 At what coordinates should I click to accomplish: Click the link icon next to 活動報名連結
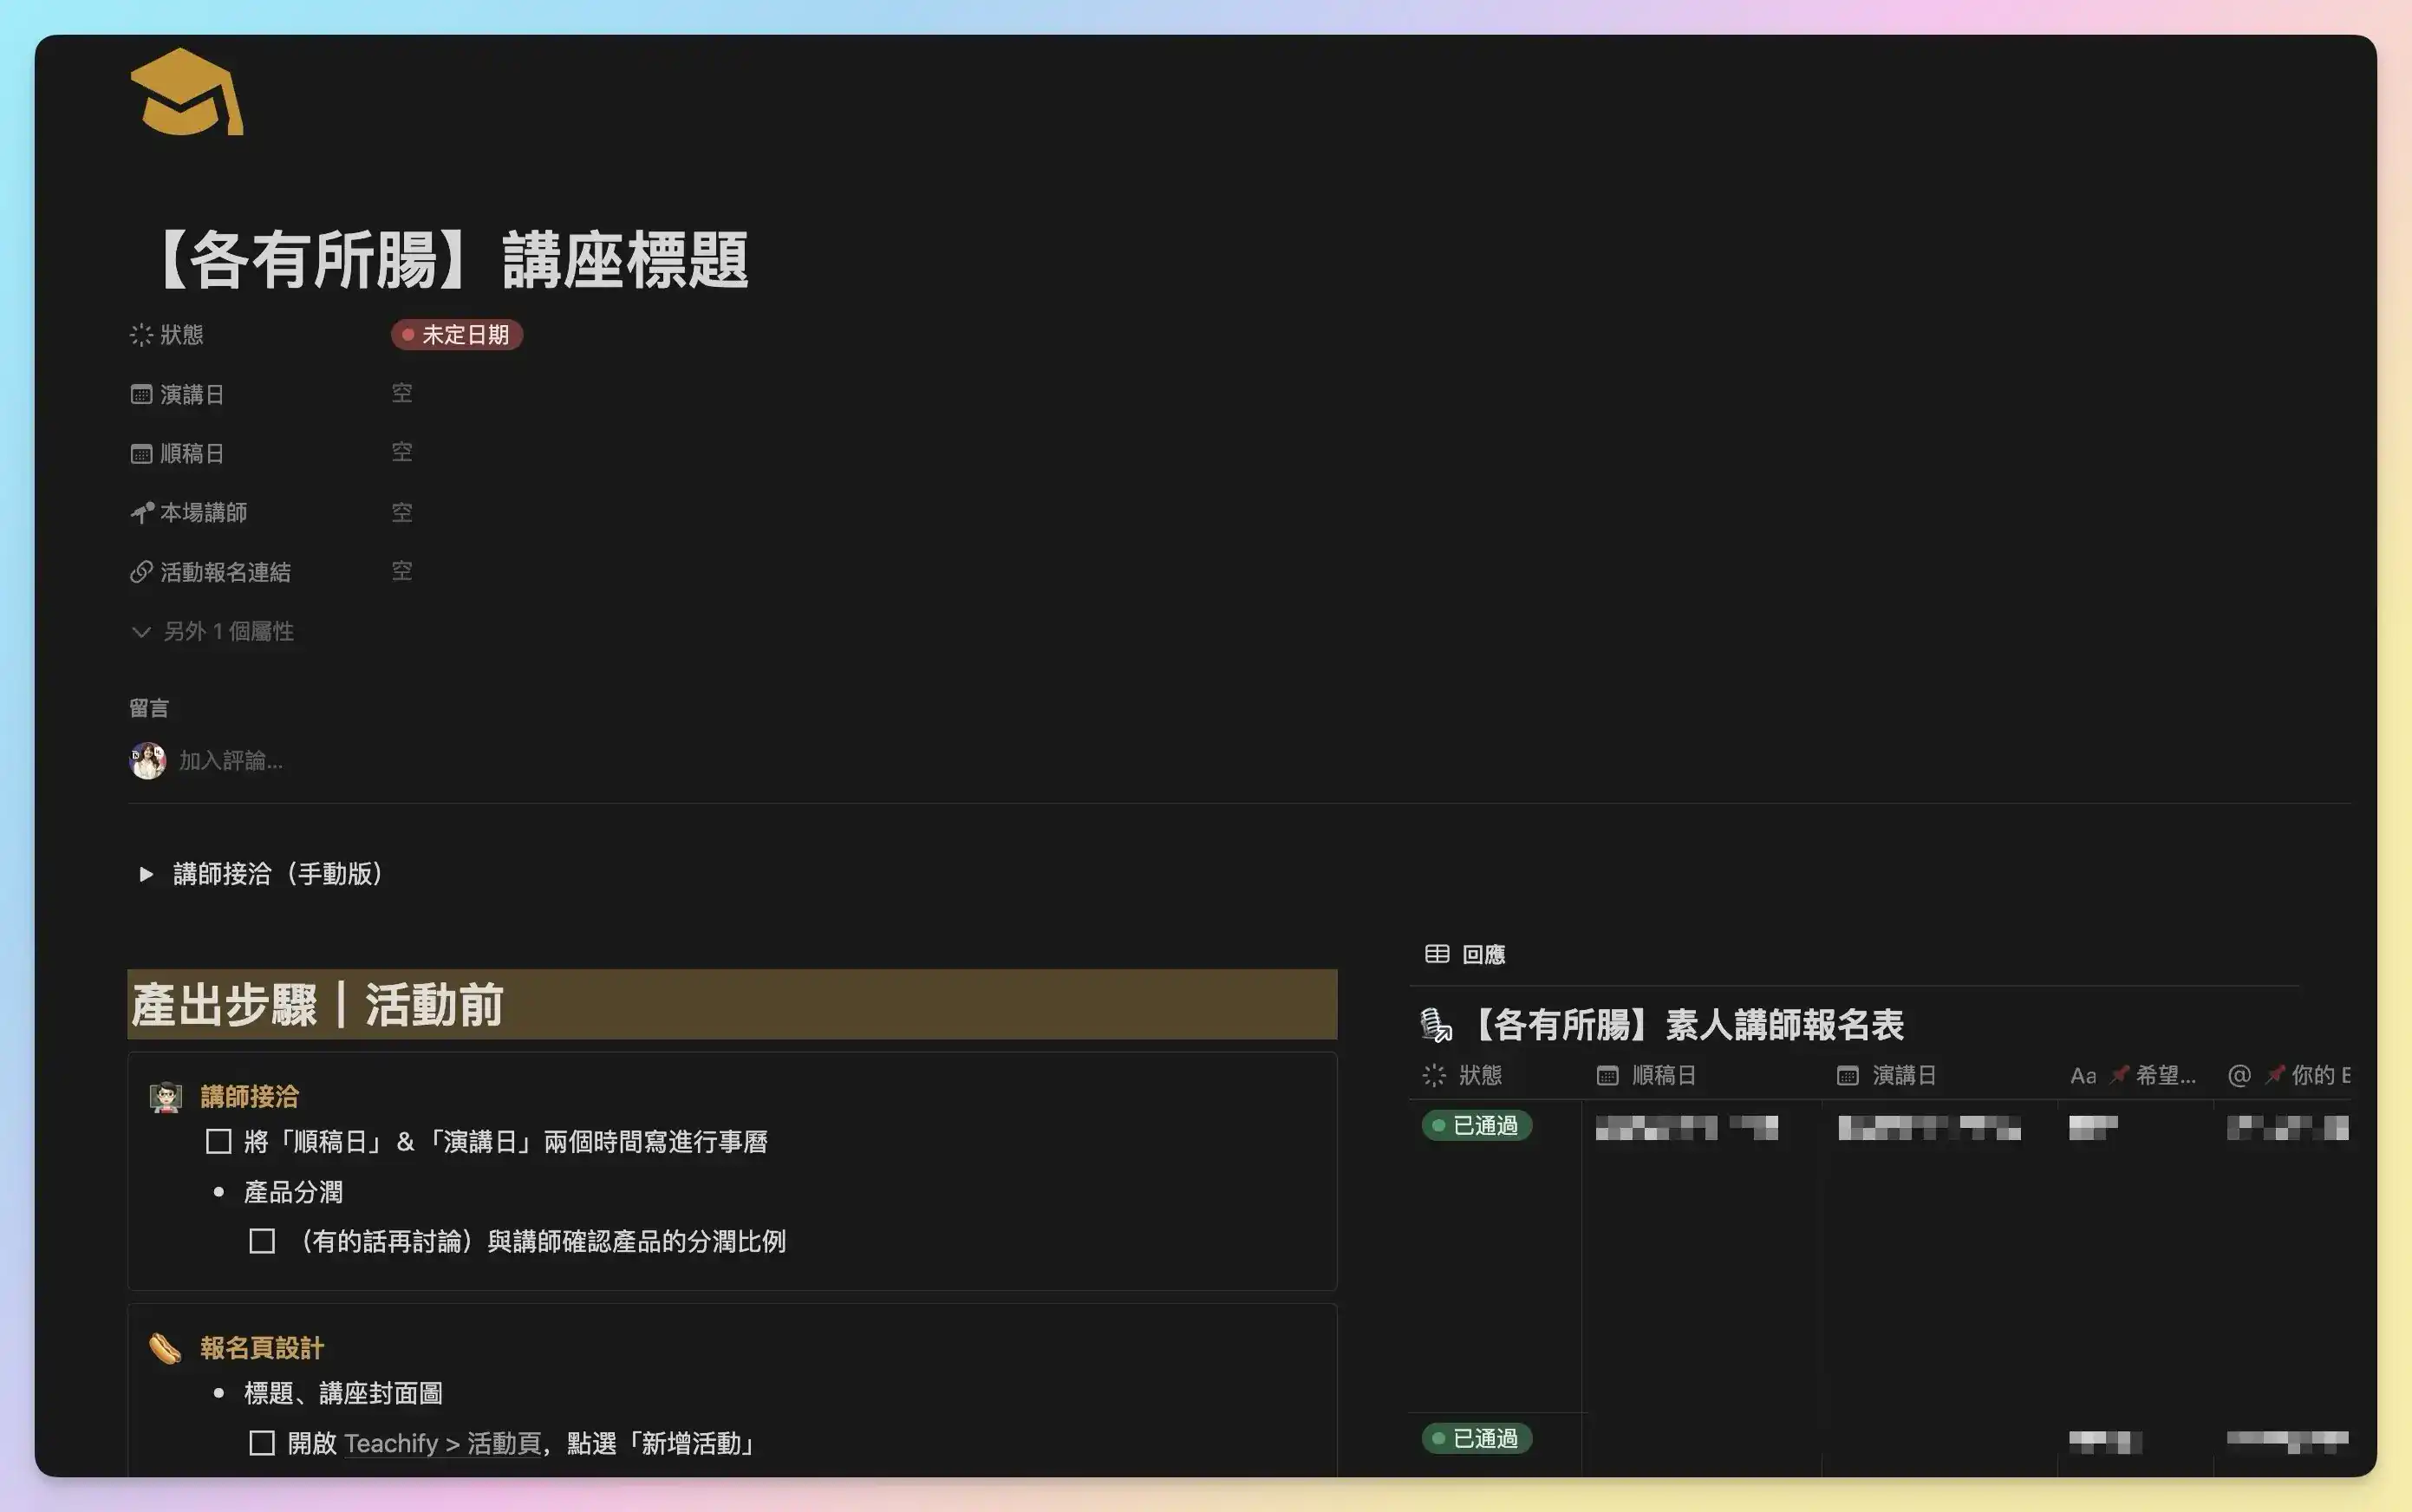[141, 572]
